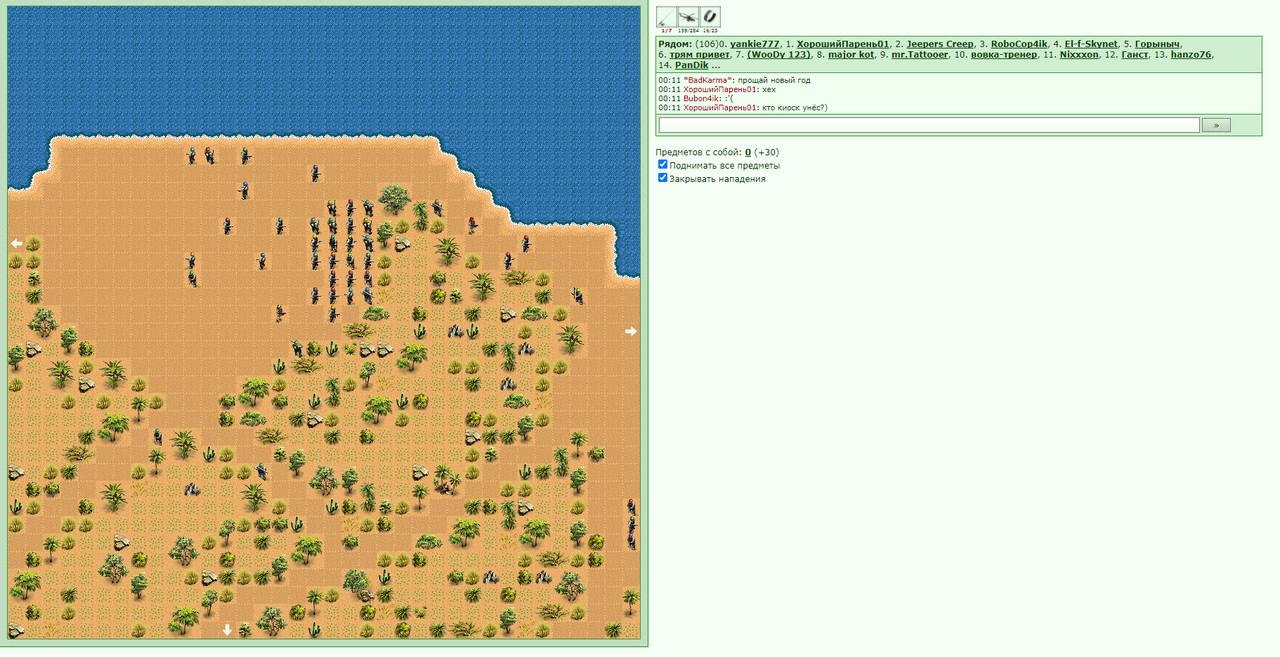Select the ring-shaped item icon showing 16/23
The image size is (1280, 657).
tap(710, 16)
